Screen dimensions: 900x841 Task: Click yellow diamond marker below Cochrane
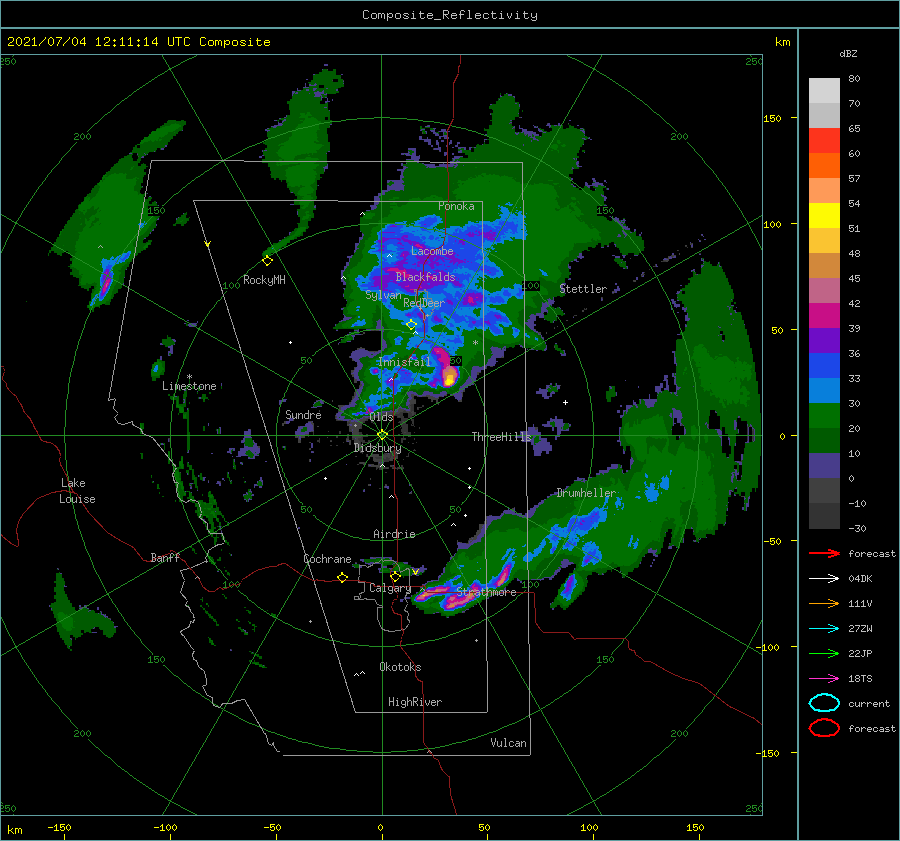pos(342,578)
